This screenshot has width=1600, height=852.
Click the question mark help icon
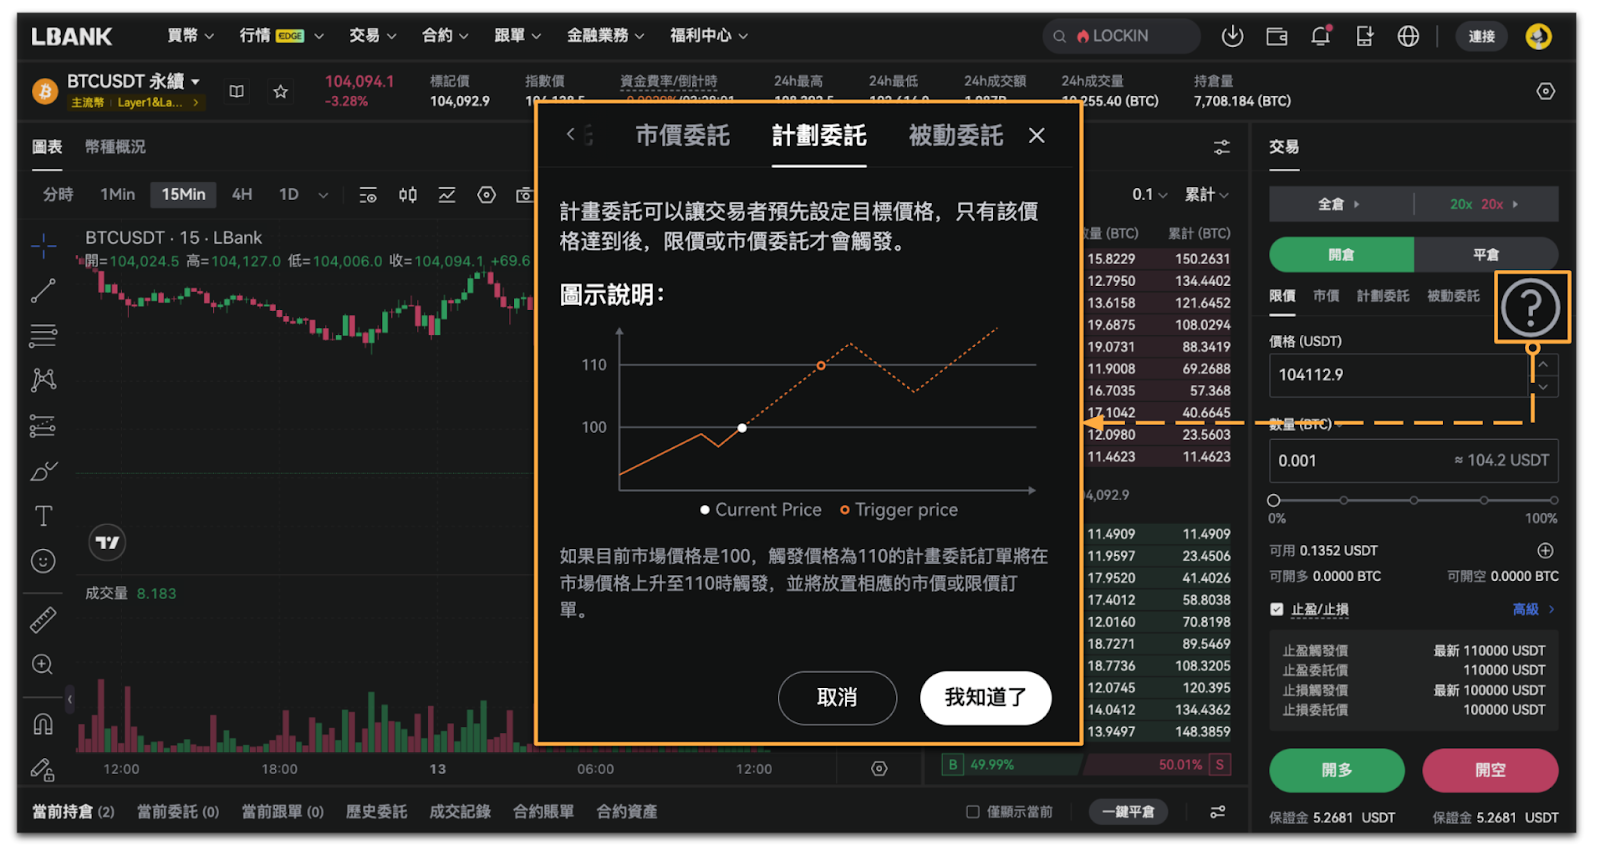[x=1531, y=308]
